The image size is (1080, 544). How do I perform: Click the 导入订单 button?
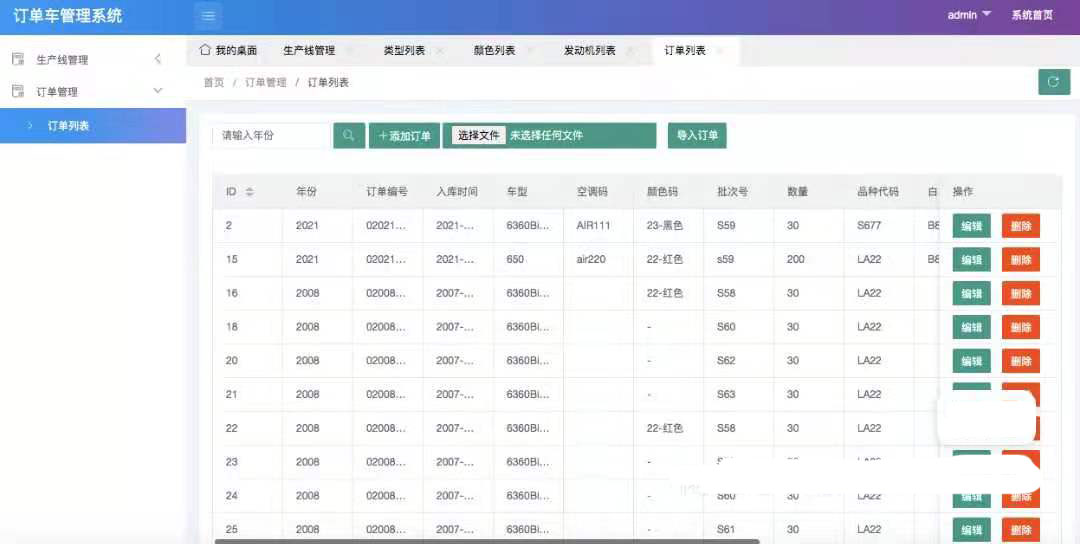tap(697, 136)
